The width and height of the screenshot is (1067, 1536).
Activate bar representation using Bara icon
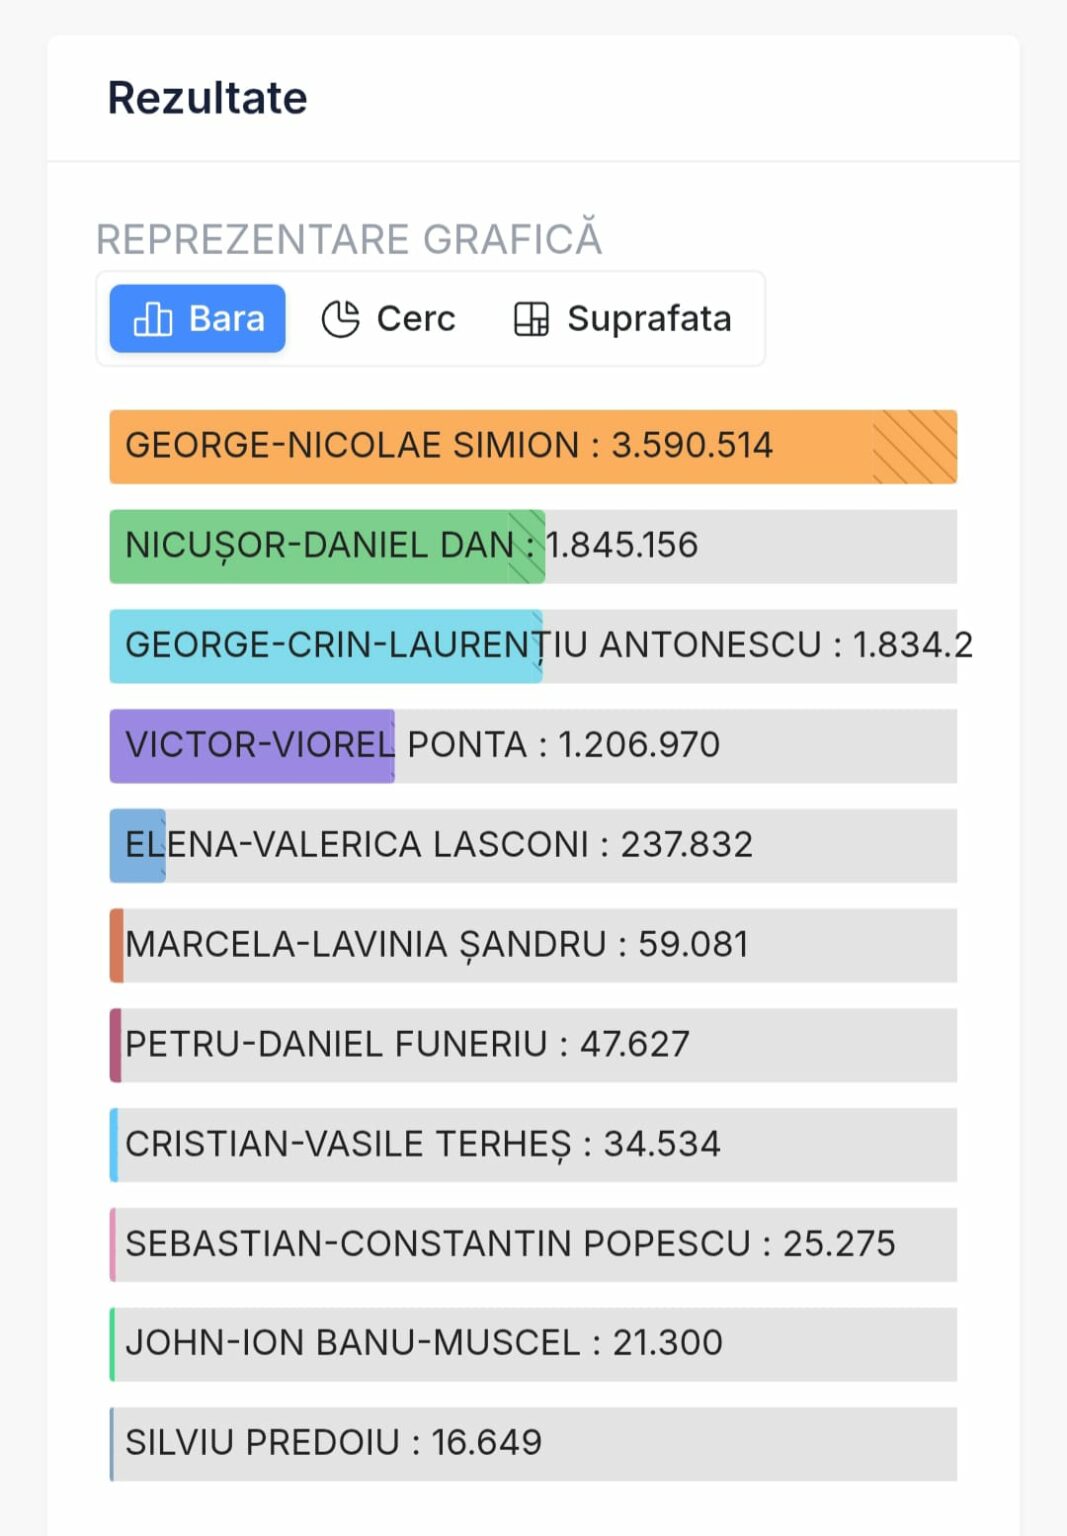click(x=151, y=318)
